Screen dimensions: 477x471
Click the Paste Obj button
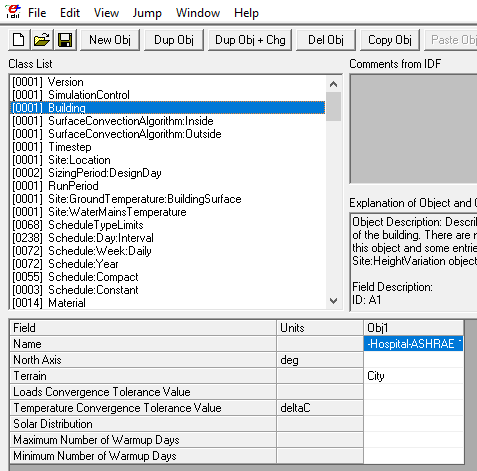click(x=451, y=40)
